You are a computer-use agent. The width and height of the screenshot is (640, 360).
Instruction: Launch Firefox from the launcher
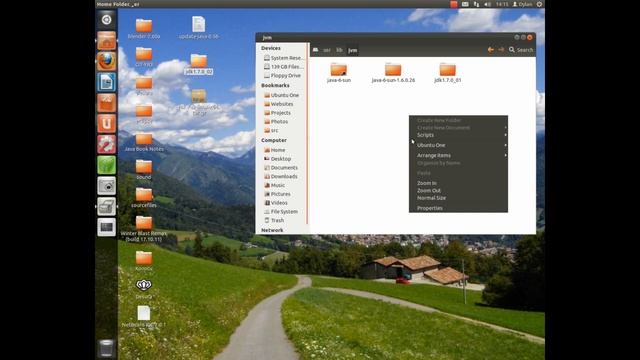click(x=106, y=61)
